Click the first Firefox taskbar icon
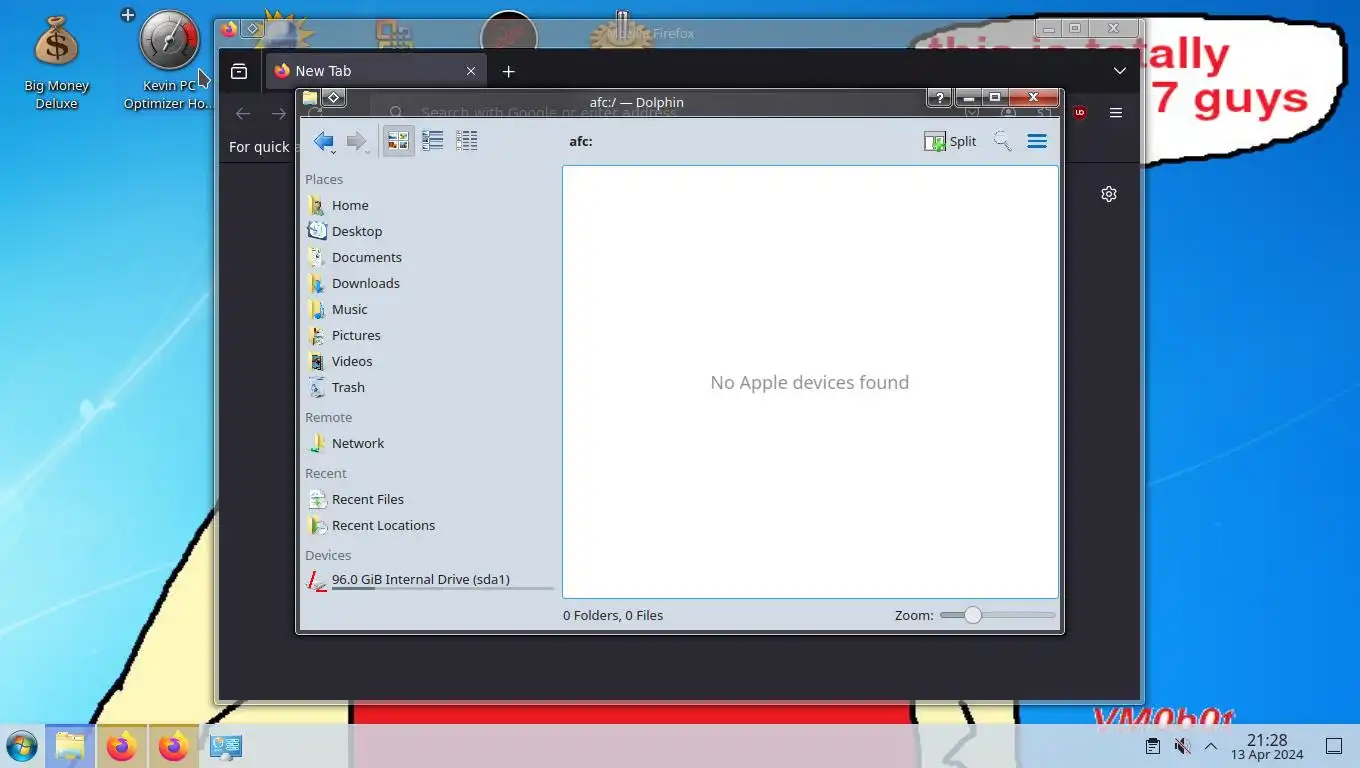 122,746
